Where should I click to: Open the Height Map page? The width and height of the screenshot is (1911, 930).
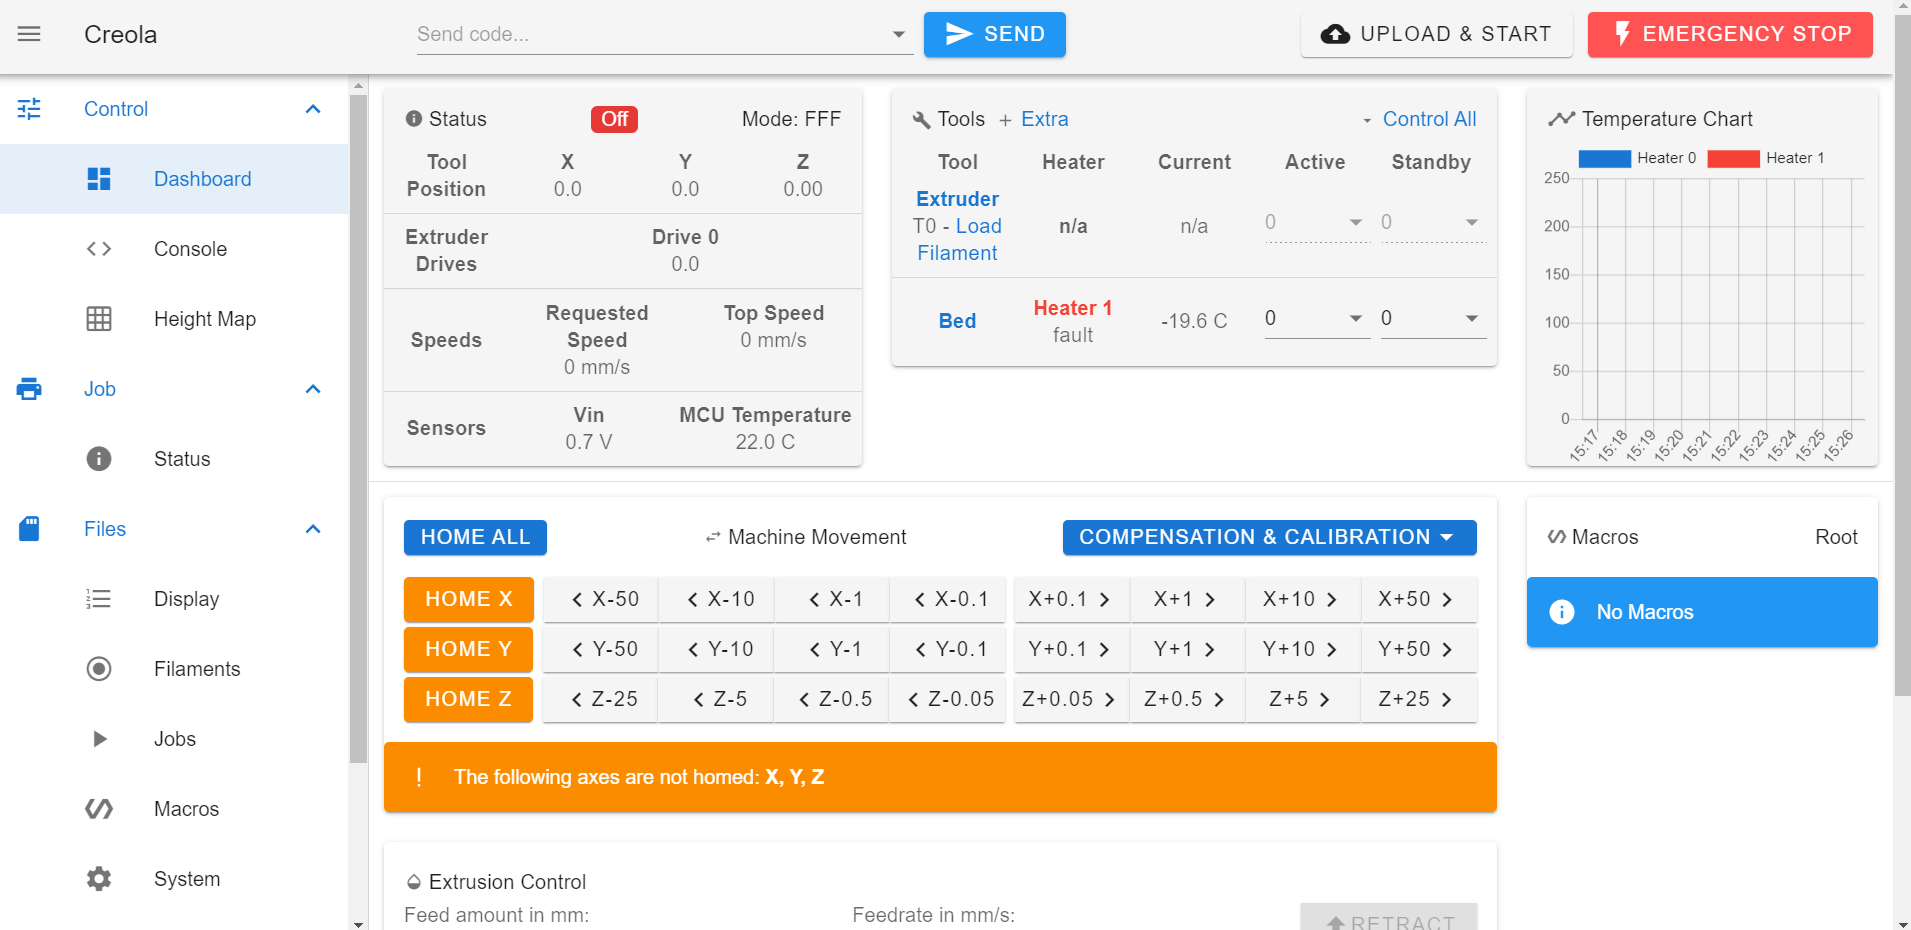[x=174, y=319]
